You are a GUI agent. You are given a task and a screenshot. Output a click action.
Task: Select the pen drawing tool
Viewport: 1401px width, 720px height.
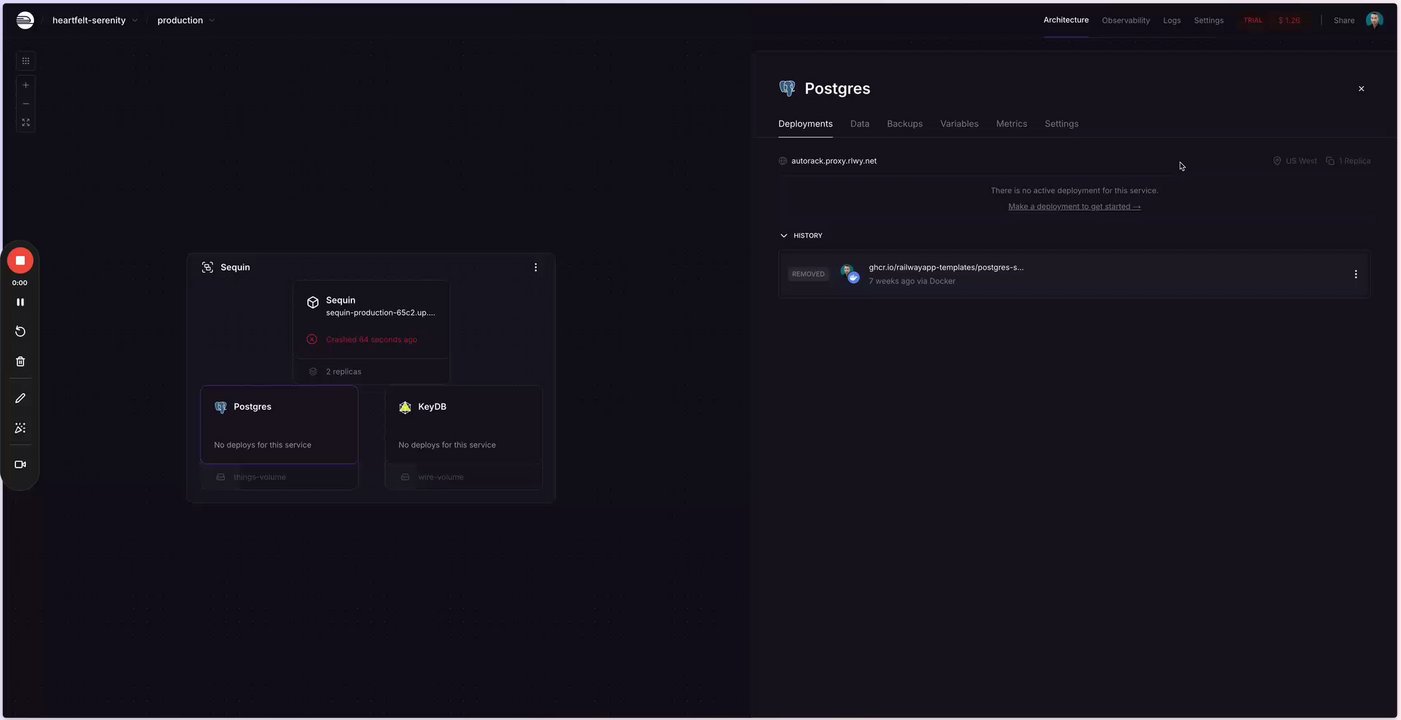click(x=20, y=398)
